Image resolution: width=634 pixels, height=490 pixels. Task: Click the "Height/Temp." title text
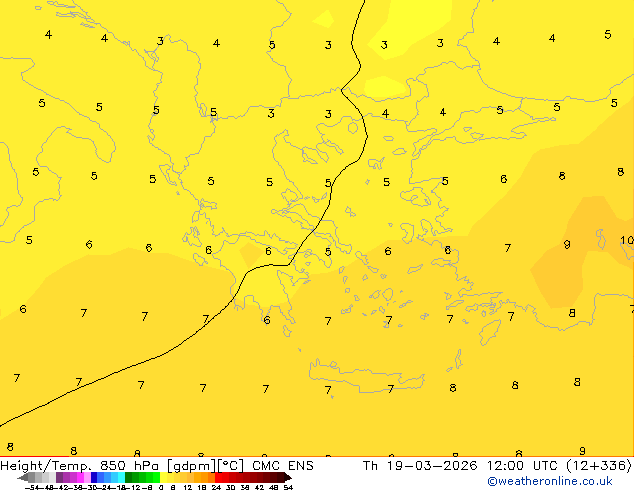46,466
